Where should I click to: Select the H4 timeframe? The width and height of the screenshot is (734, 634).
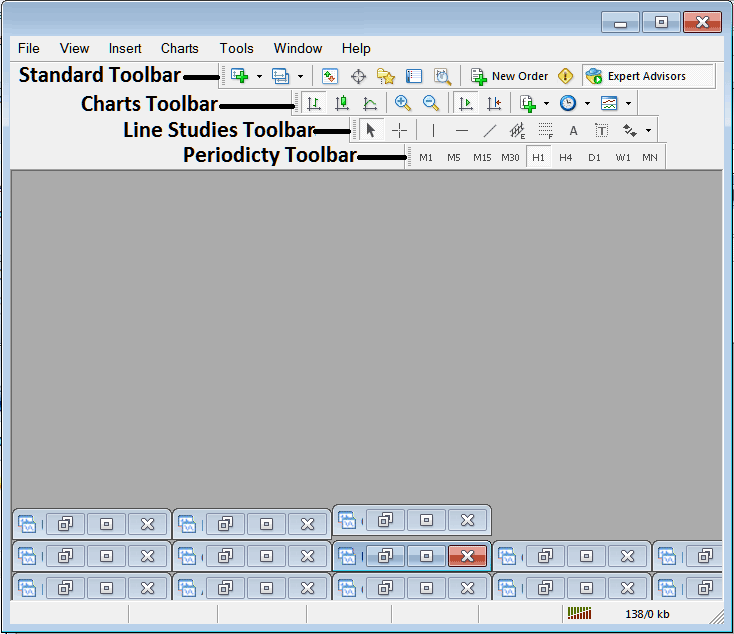(x=566, y=157)
